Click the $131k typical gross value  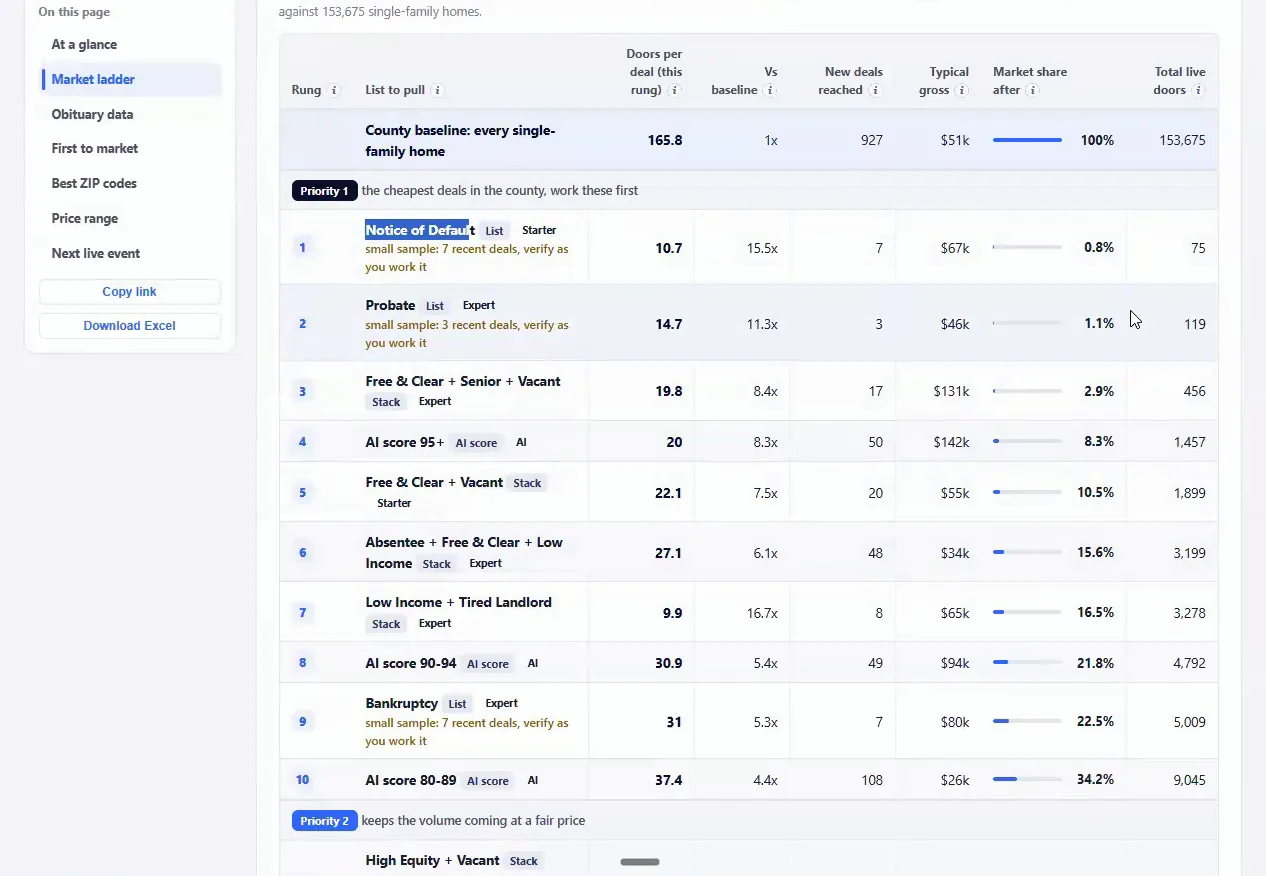(x=951, y=391)
